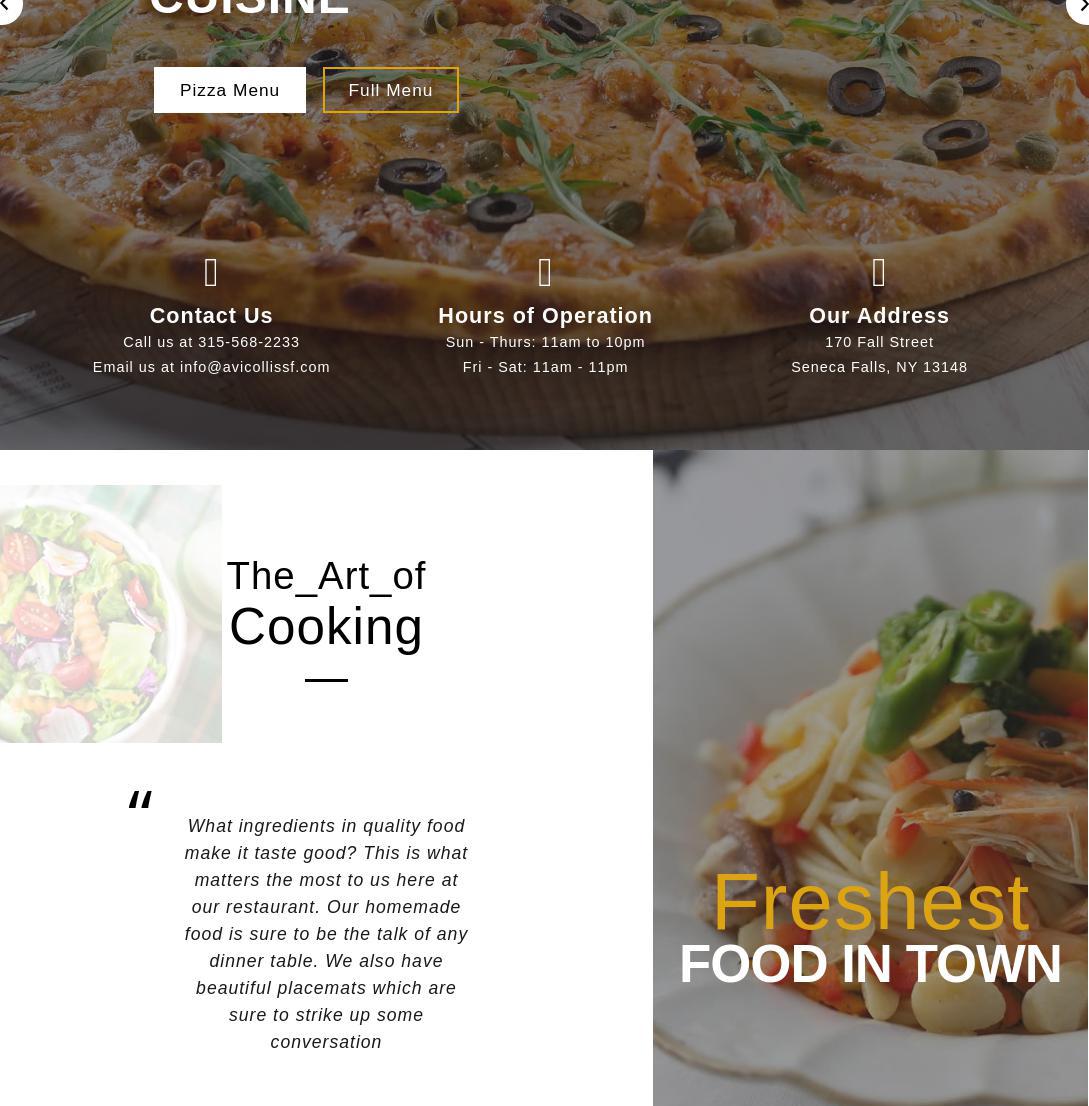Click the Seneca Falls, NY 13148 text
The image size is (1089, 1106).
(x=880, y=367)
